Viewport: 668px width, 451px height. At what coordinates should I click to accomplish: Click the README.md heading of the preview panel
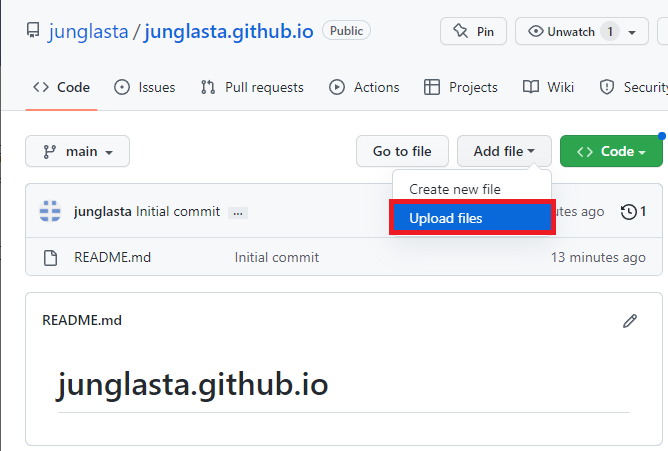coord(82,320)
